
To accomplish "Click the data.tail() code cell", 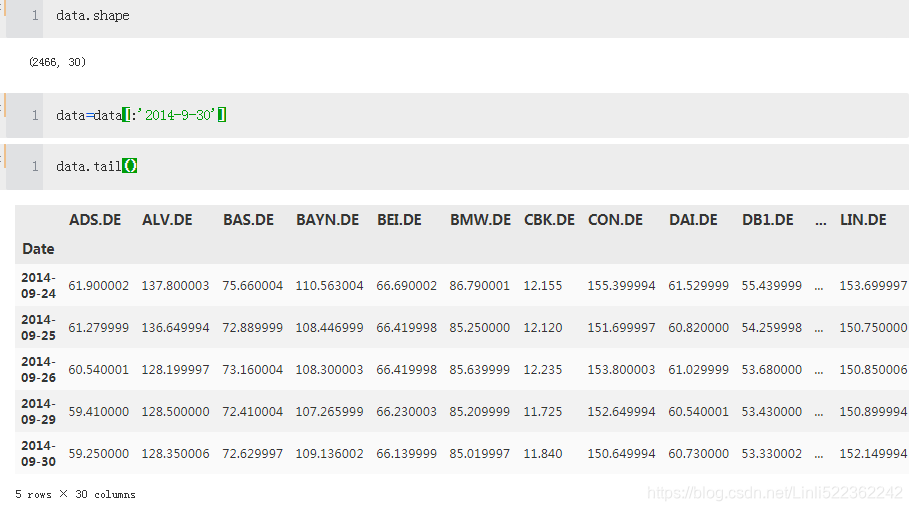I will [476, 167].
